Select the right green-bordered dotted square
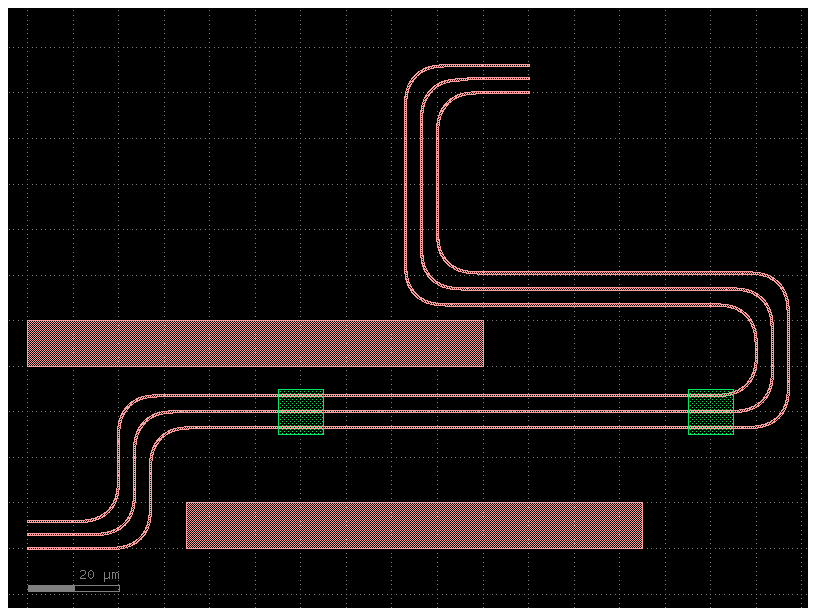The width and height of the screenshot is (816, 616). (x=711, y=412)
